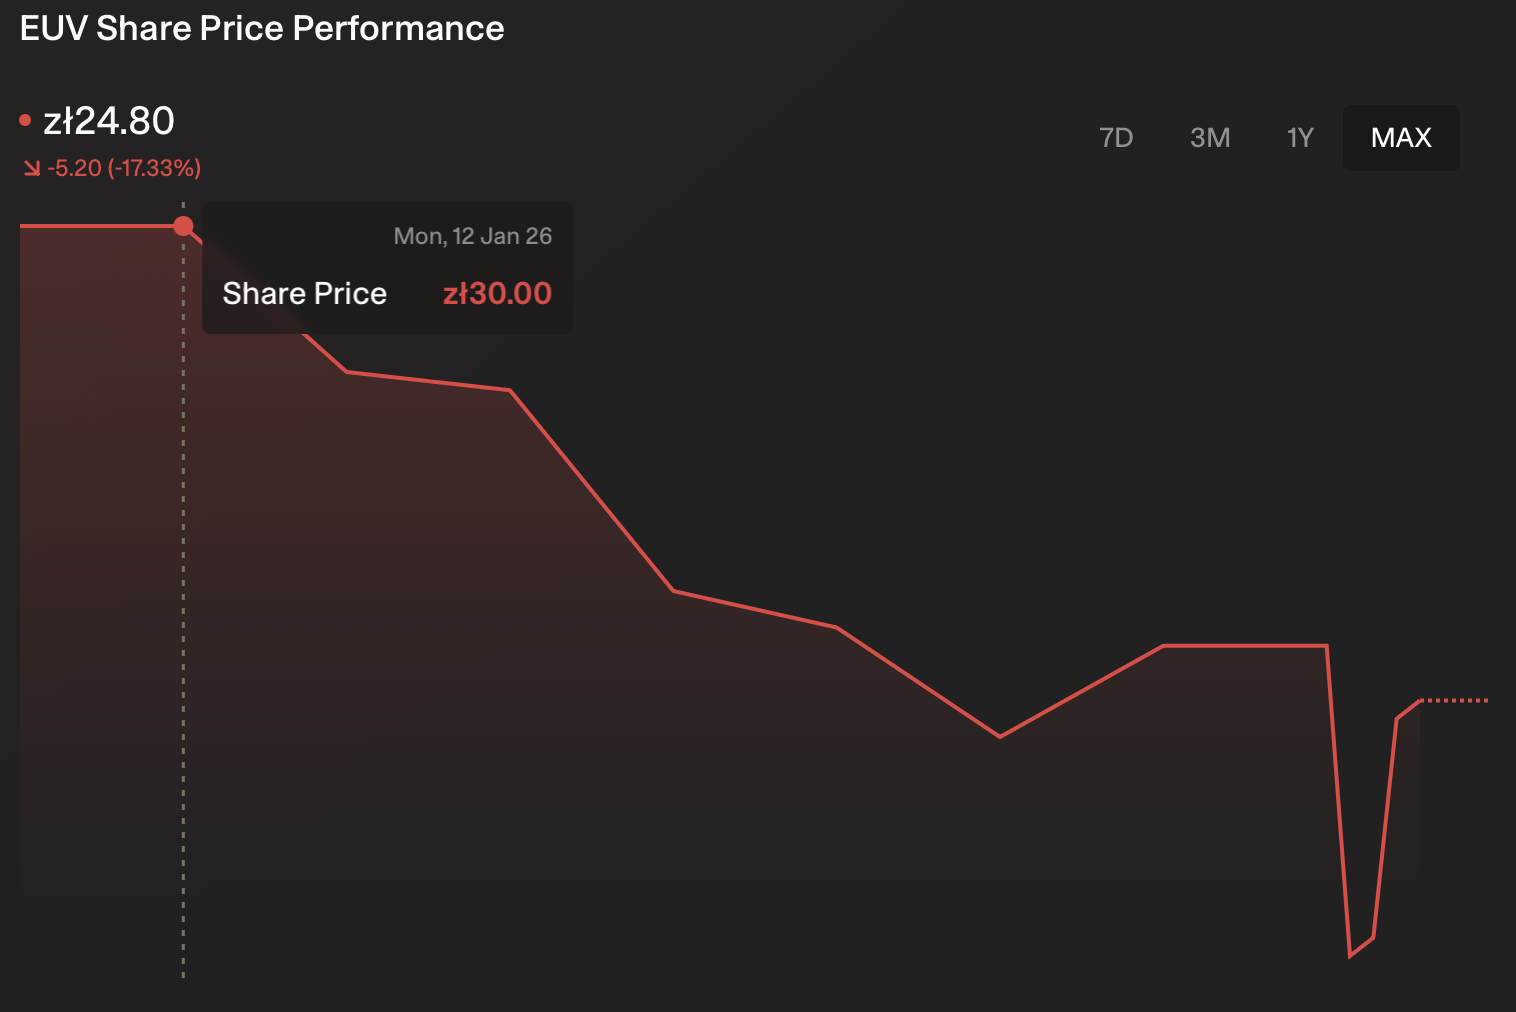Click dotted line at chart's right end

[x=1455, y=700]
